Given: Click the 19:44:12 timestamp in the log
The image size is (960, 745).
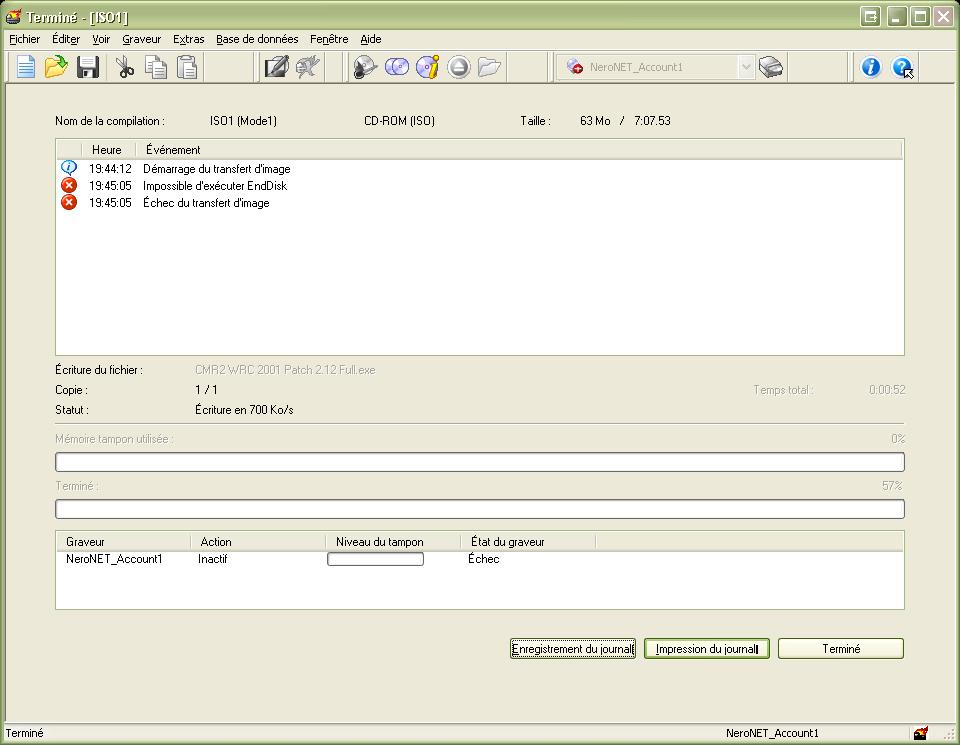Looking at the screenshot, I should coord(110,169).
